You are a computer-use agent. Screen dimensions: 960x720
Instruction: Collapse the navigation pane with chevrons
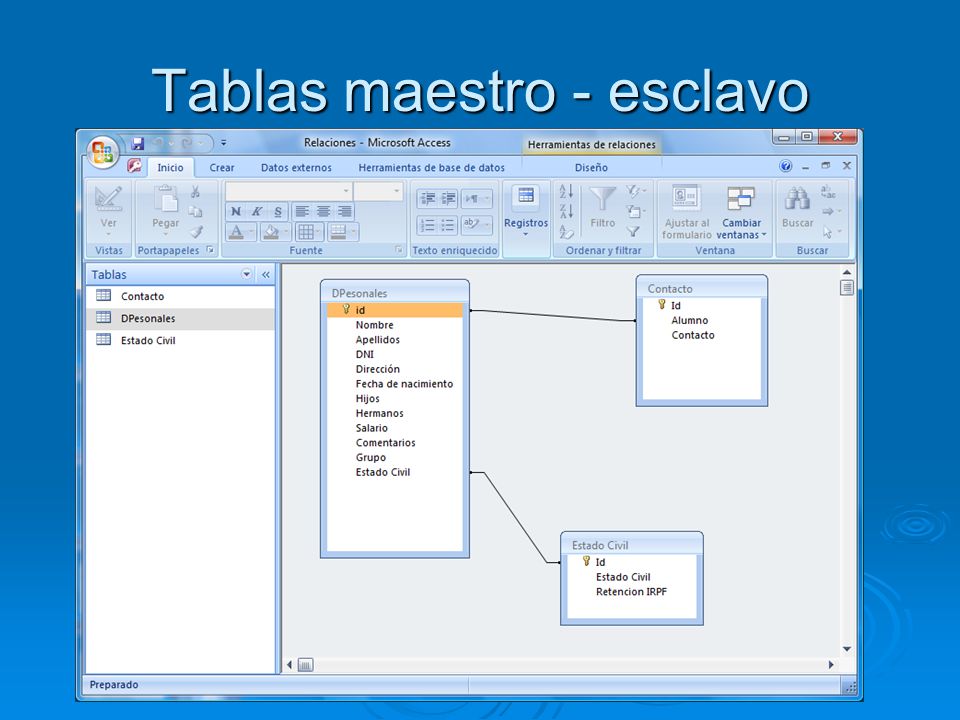pyautogui.click(x=266, y=274)
